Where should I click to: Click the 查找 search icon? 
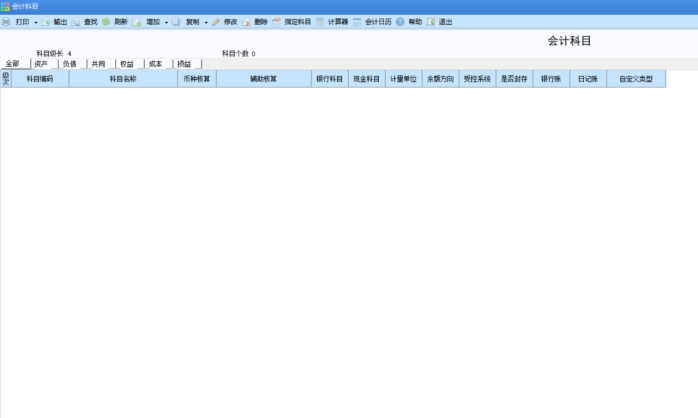click(x=76, y=22)
